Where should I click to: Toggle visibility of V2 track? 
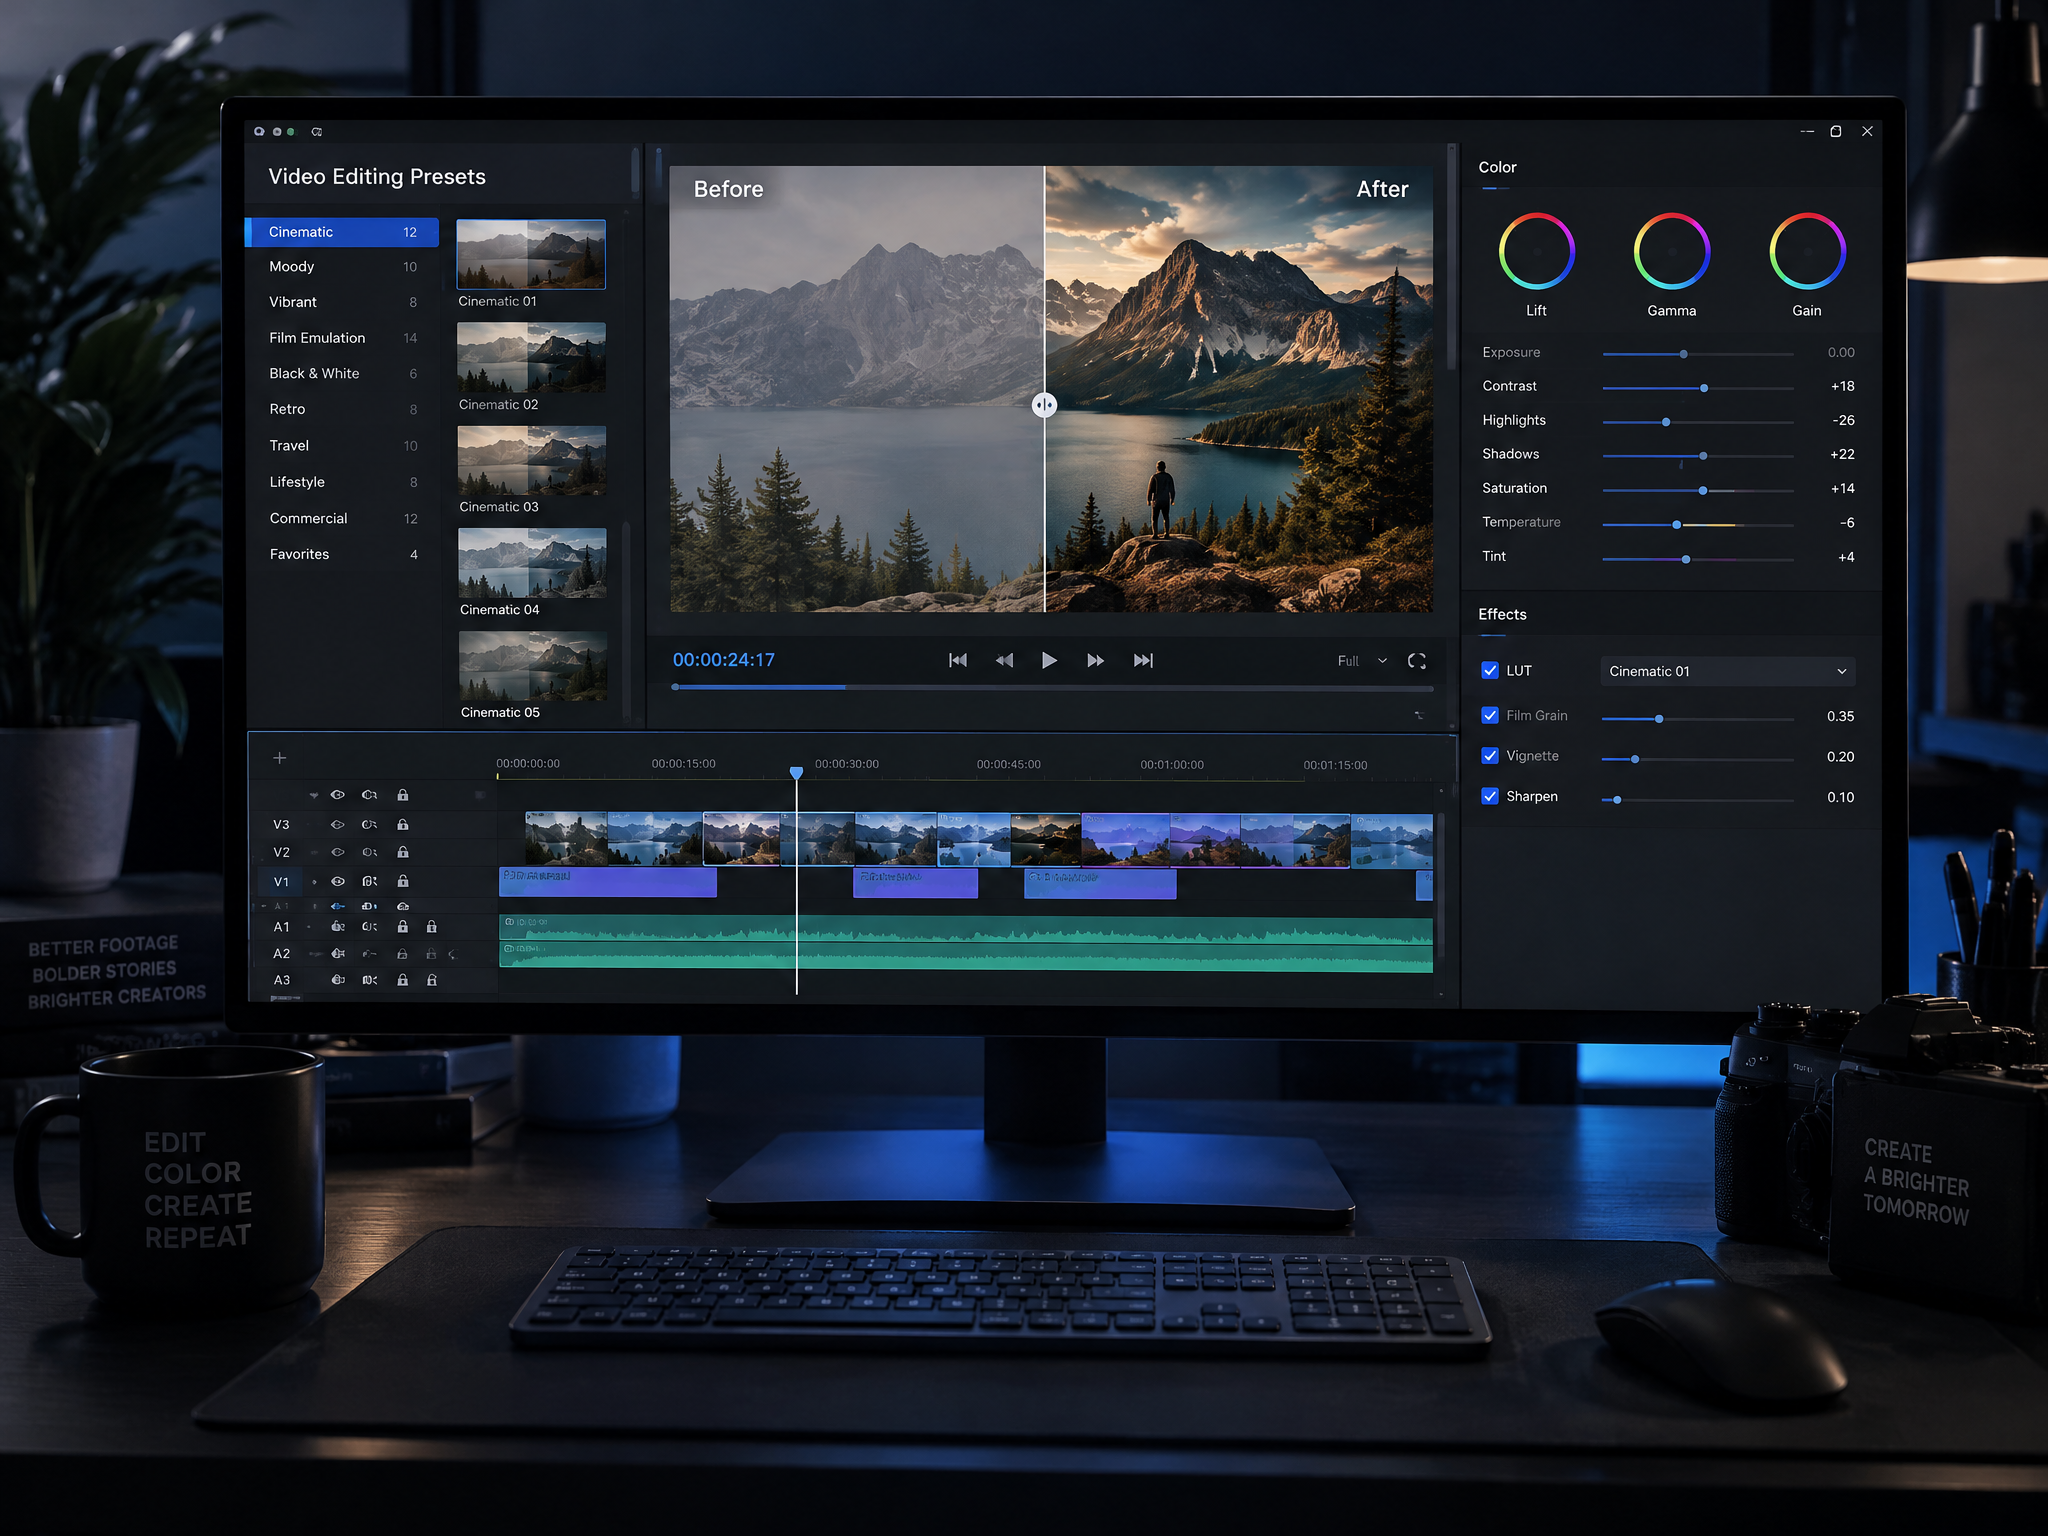pyautogui.click(x=338, y=852)
